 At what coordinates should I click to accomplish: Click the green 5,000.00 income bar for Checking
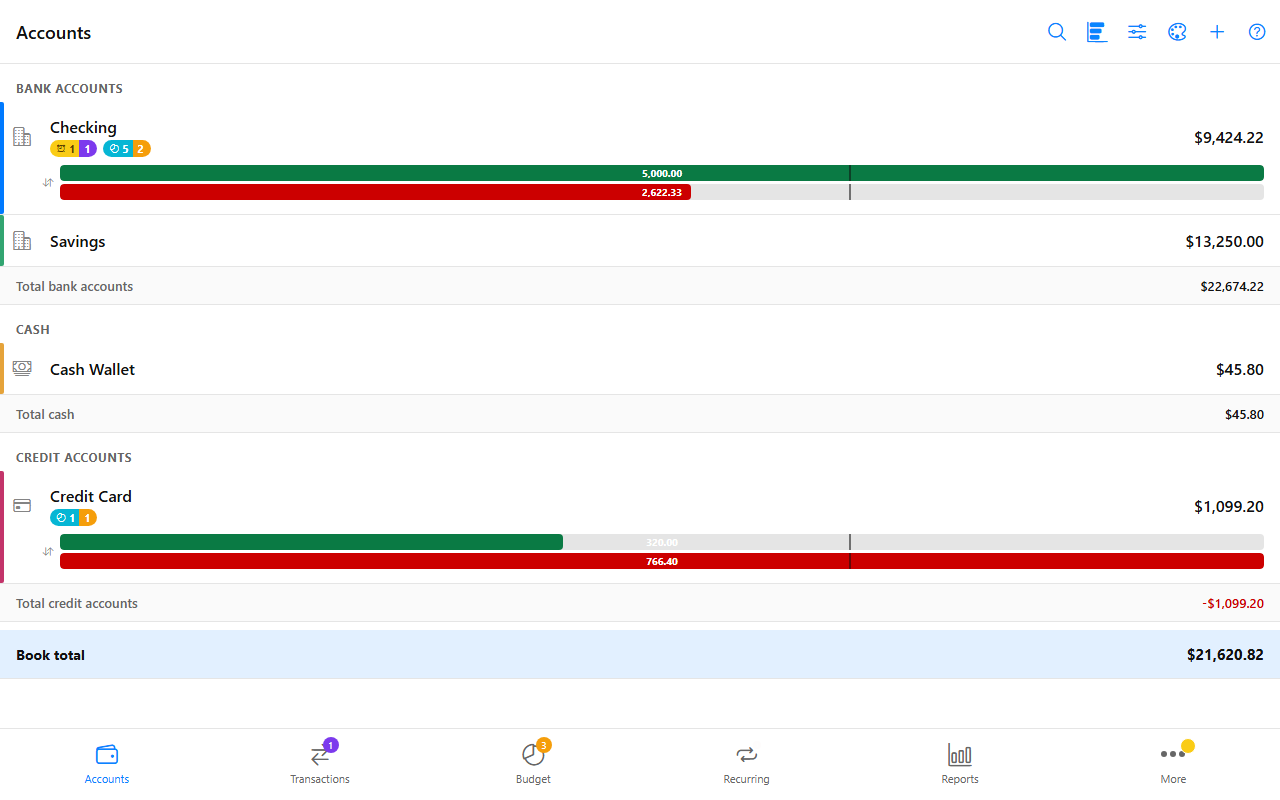click(662, 173)
